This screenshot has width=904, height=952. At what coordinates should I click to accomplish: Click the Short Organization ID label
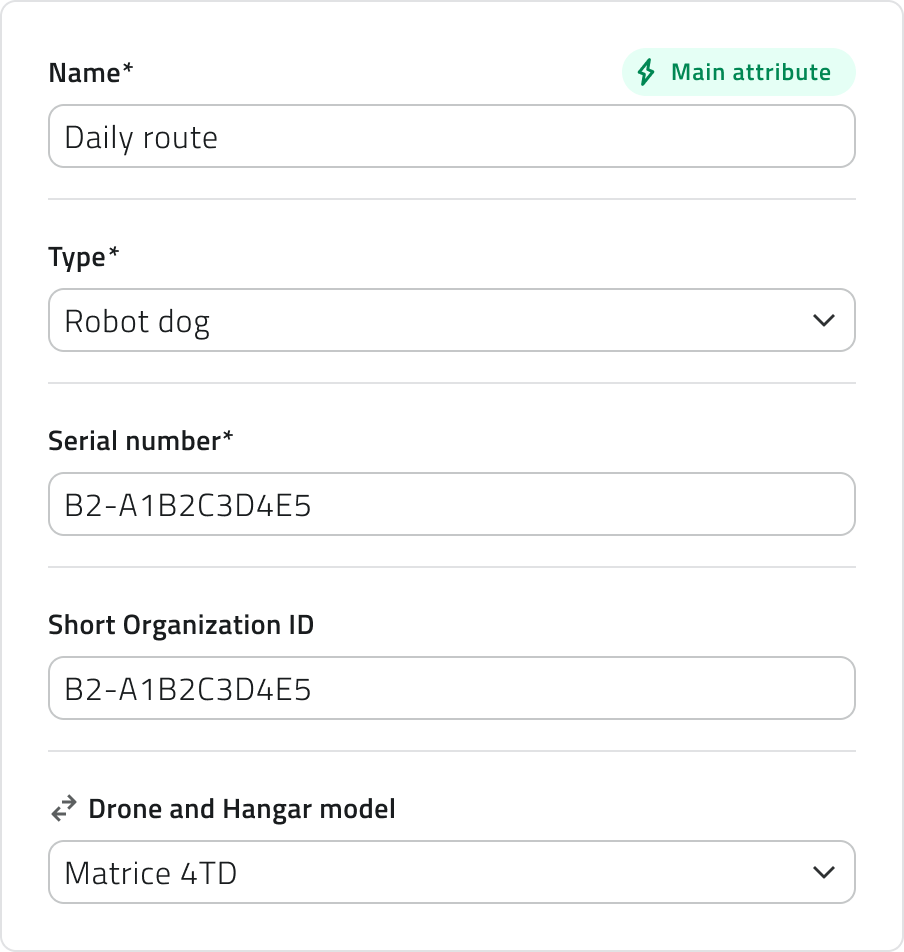181,625
